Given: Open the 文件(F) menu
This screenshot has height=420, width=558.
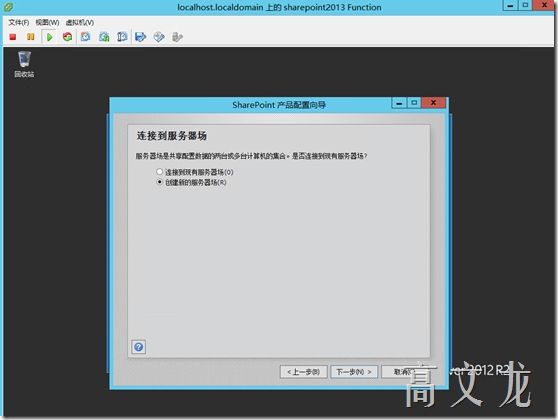Looking at the screenshot, I should [19, 22].
